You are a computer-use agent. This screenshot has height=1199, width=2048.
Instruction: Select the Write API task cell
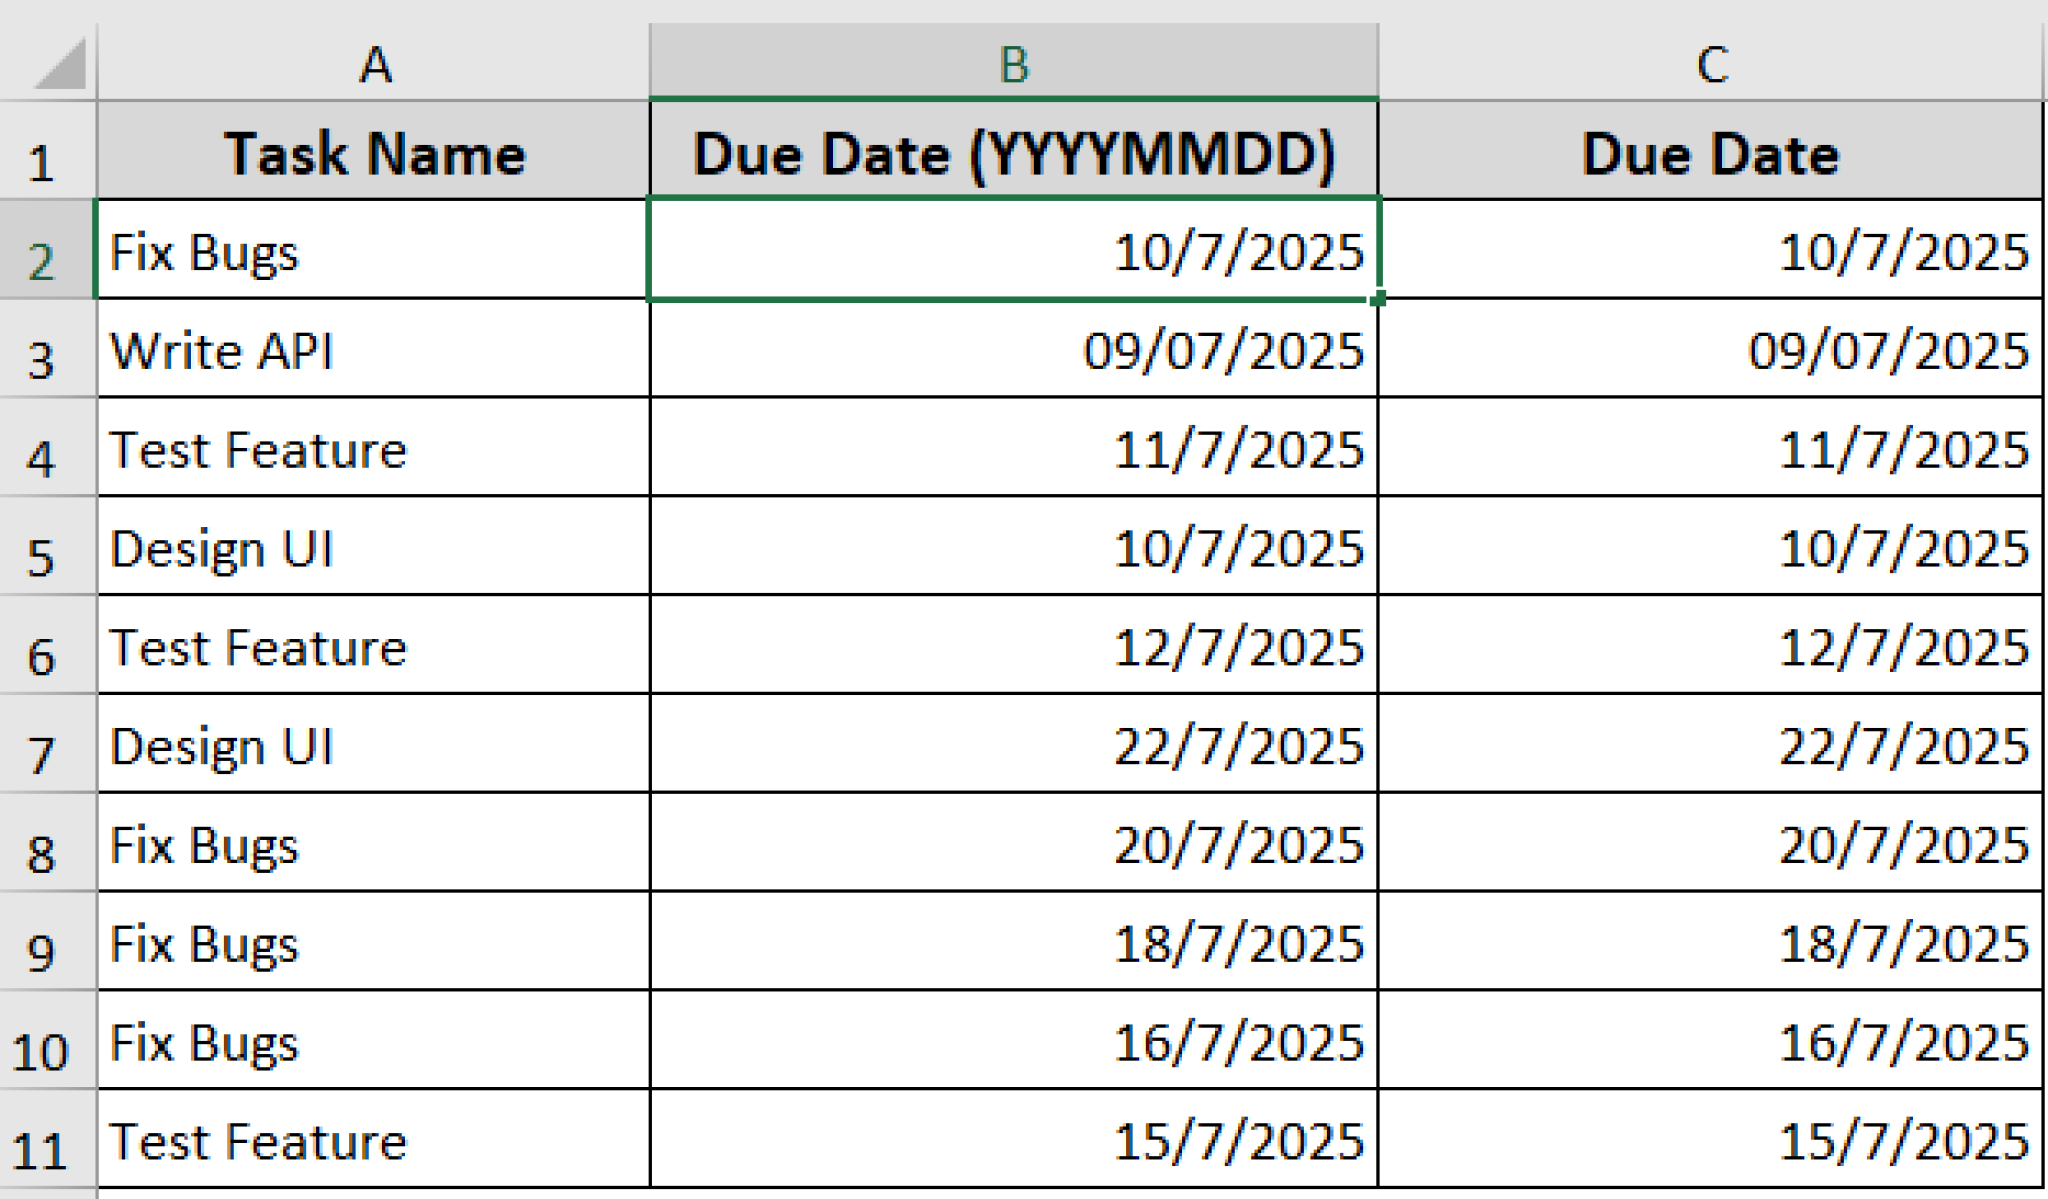coord(375,351)
